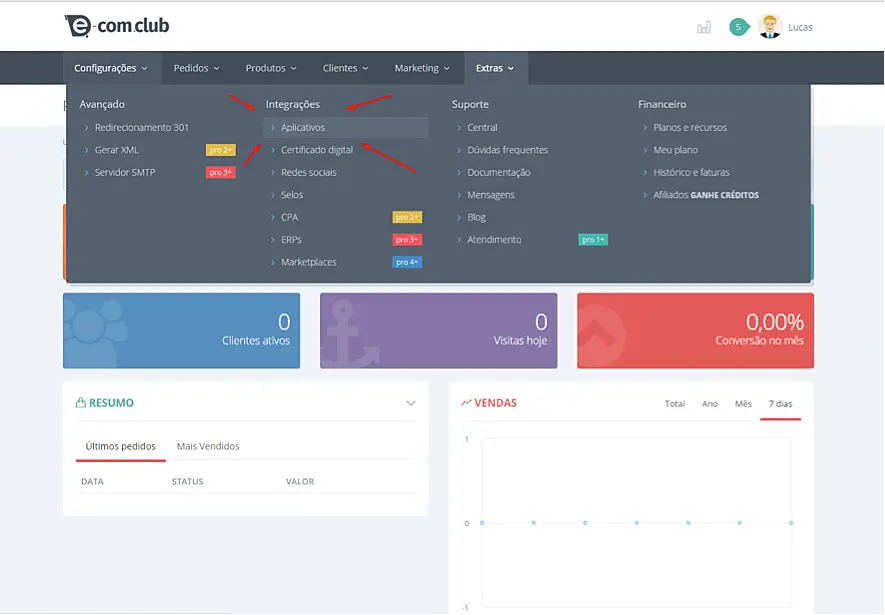Open the Pedidos dropdown menu
This screenshot has width=885, height=615.
click(x=196, y=68)
